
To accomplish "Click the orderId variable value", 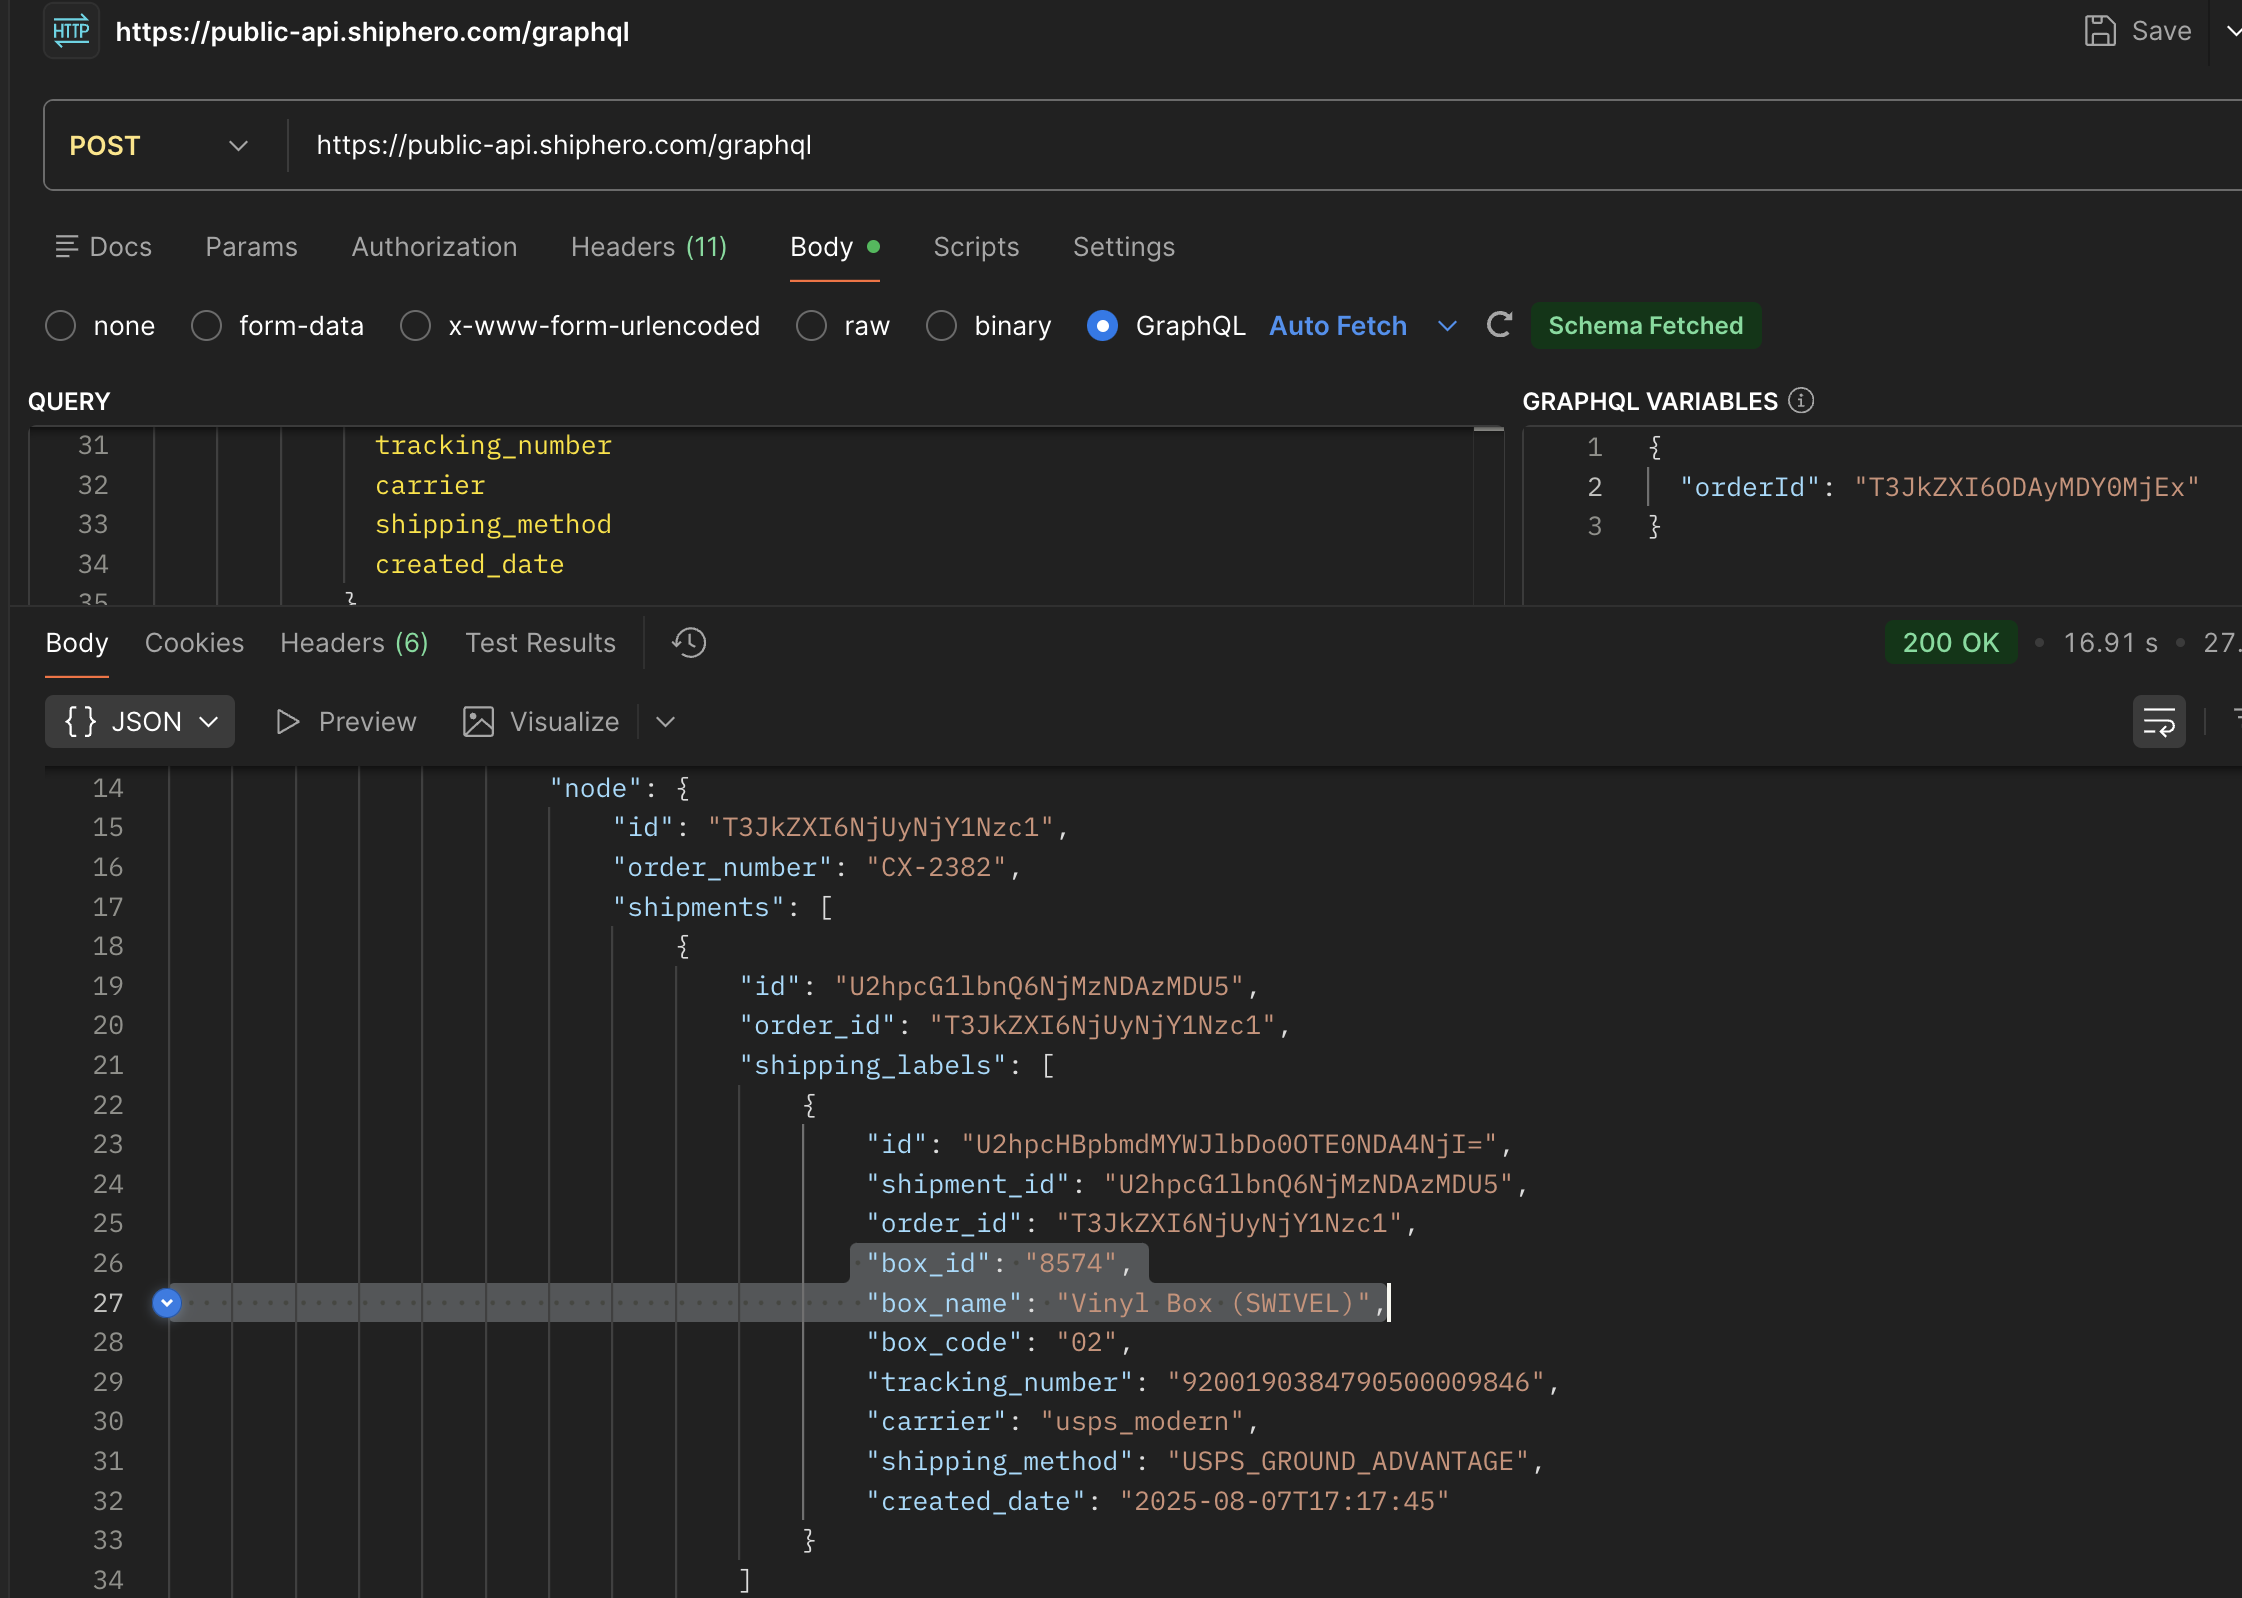I will pyautogui.click(x=2026, y=487).
